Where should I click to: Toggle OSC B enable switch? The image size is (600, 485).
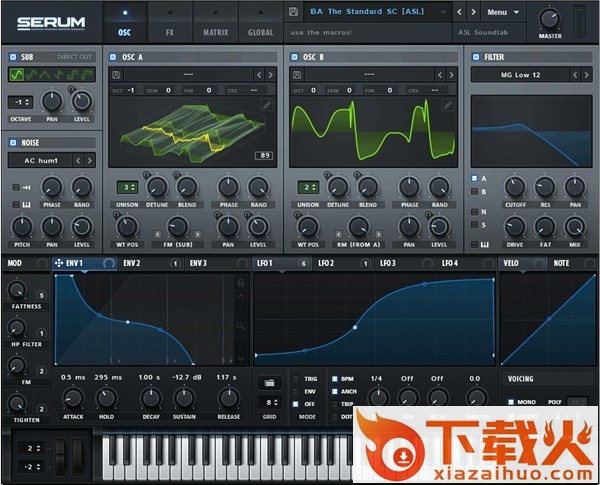click(x=294, y=57)
